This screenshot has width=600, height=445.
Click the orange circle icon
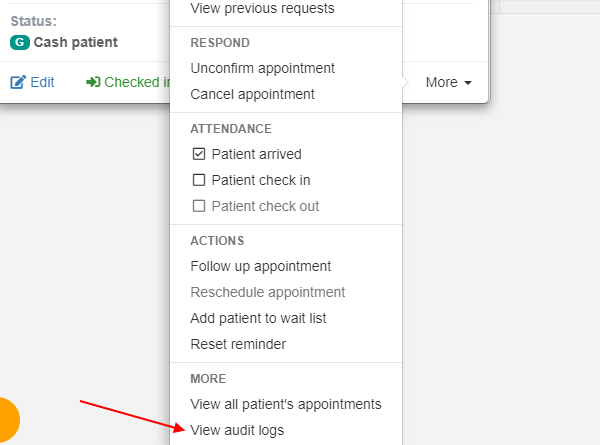click(x=8, y=420)
